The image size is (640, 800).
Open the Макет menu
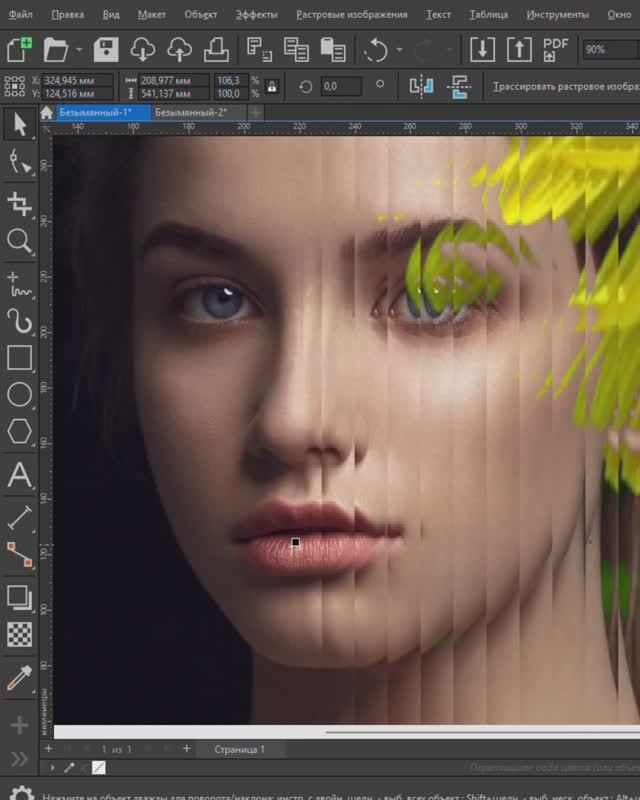click(152, 14)
